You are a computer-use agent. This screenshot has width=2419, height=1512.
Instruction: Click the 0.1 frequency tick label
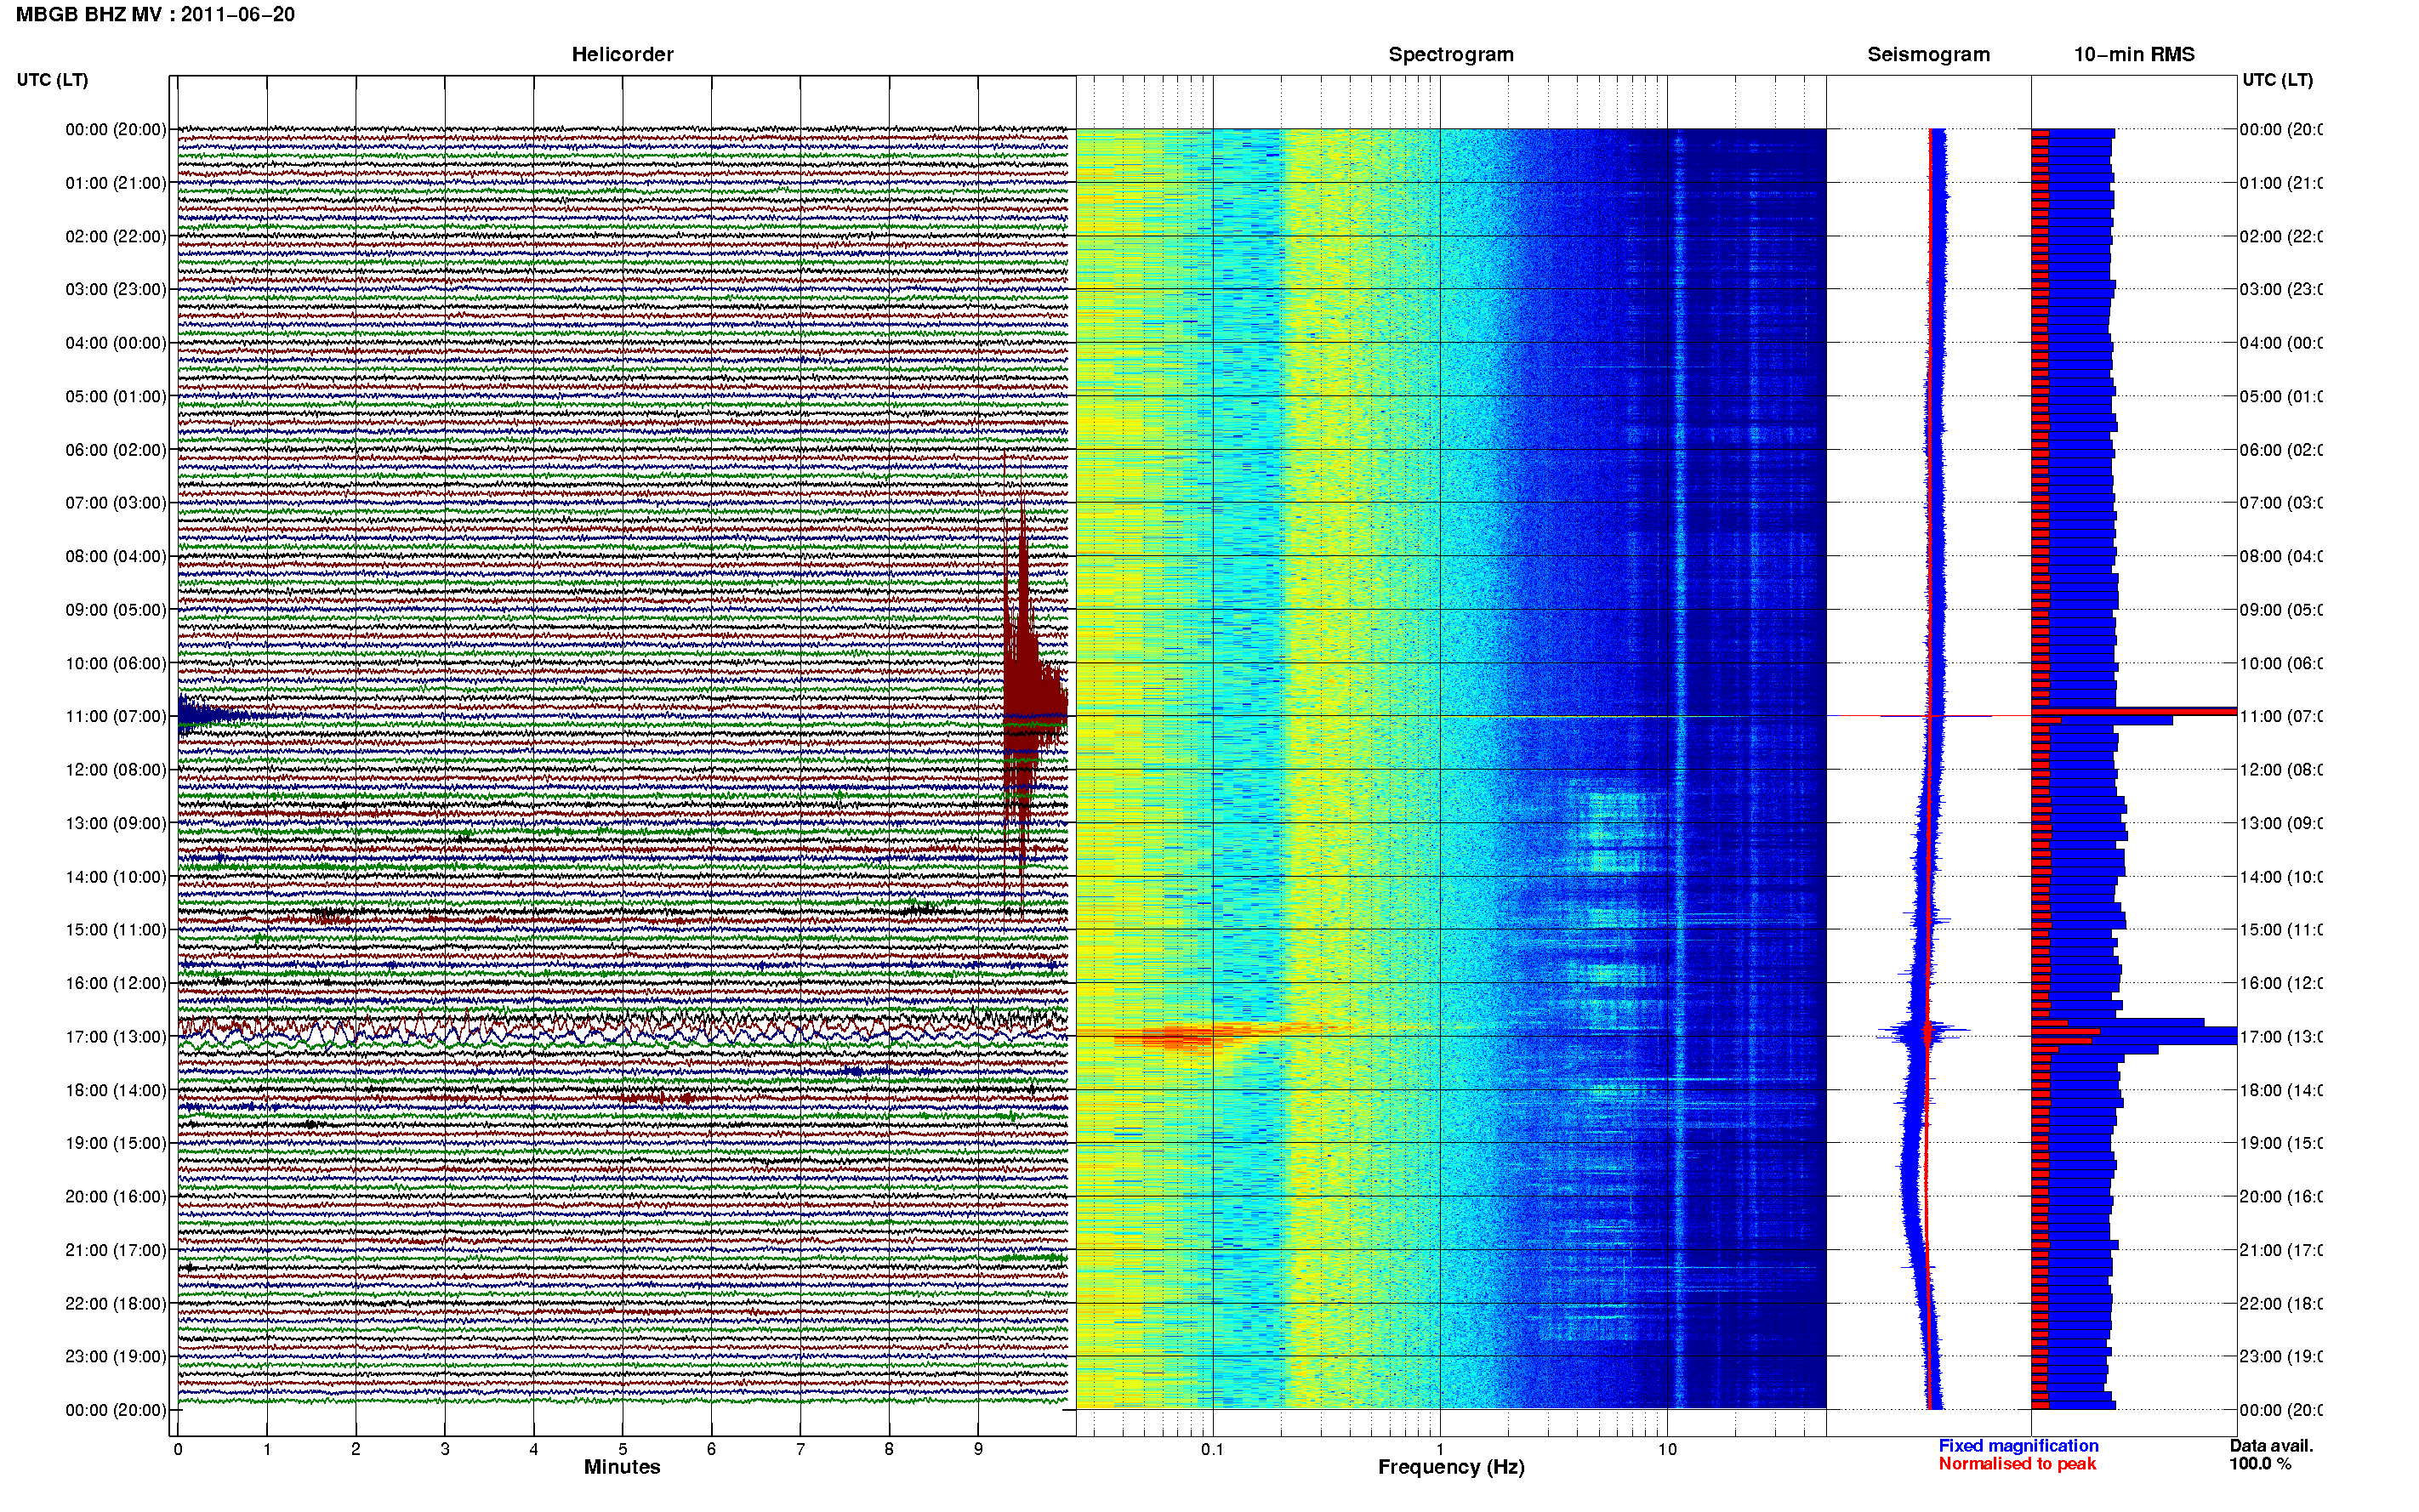click(x=1212, y=1449)
